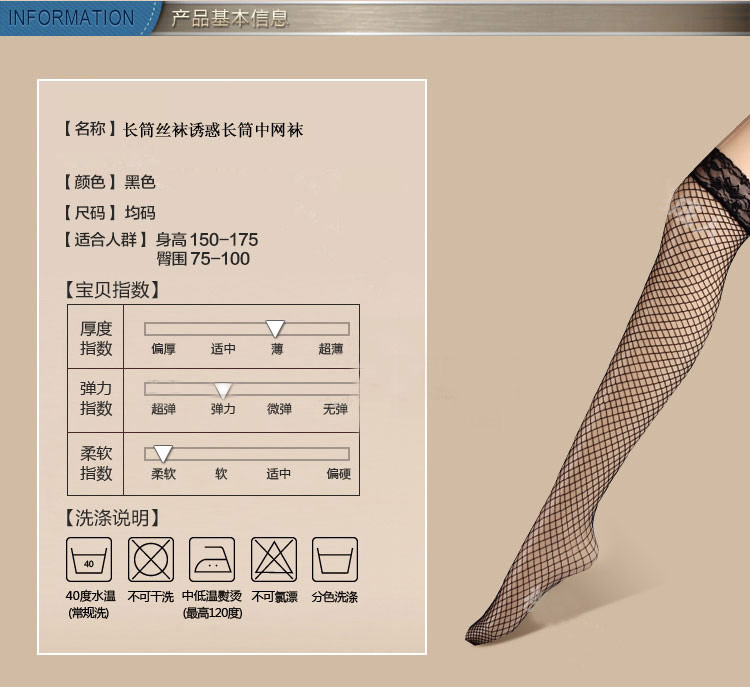750x687 pixels.
Task: Click the separate-colors wash tub icon
Action: coord(334,560)
